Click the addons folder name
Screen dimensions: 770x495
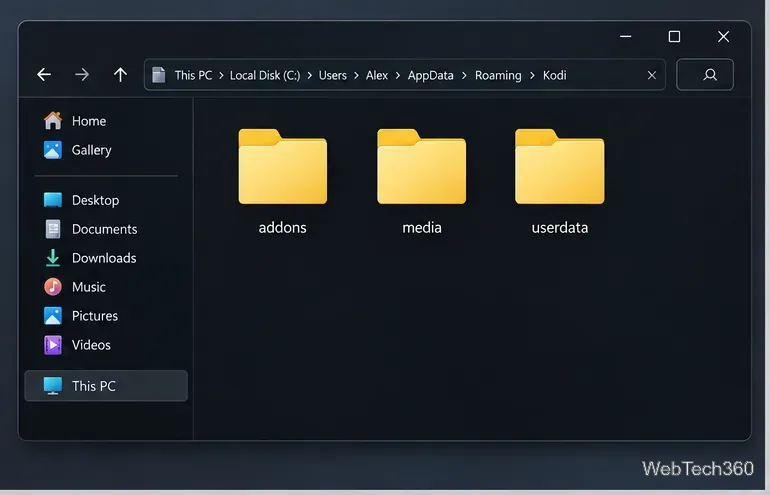point(282,227)
